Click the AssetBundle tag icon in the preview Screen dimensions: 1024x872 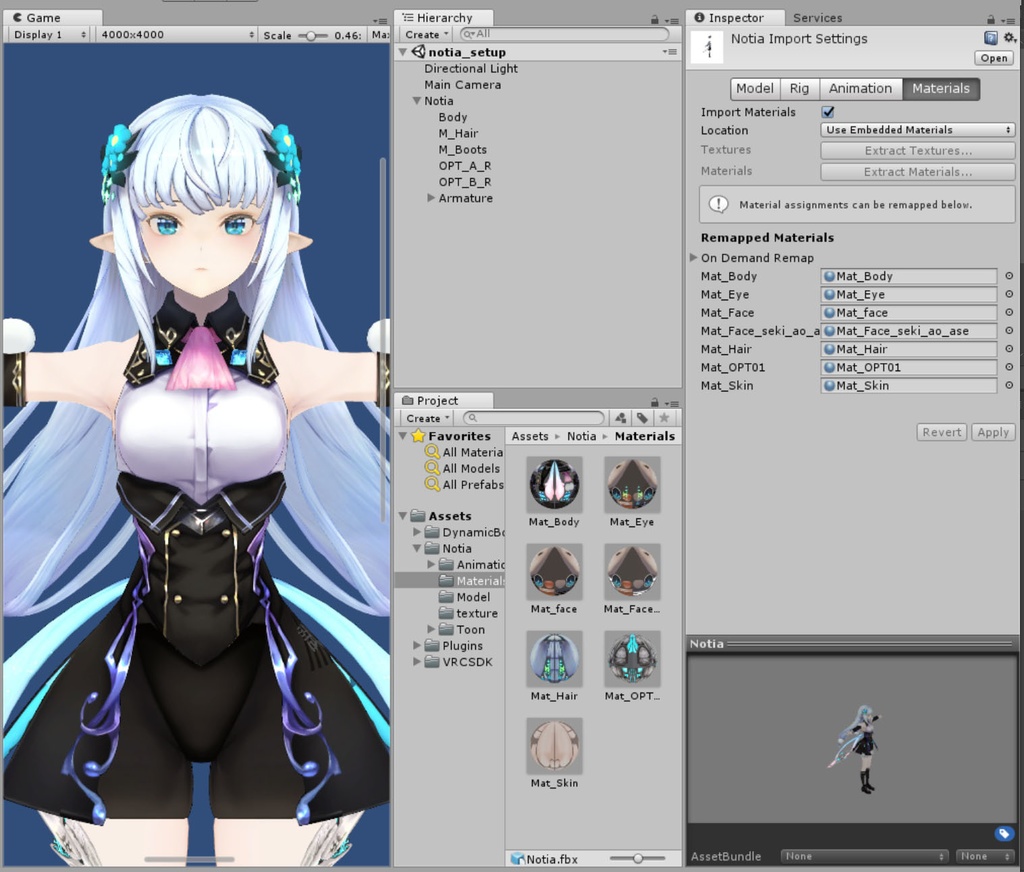tap(1003, 832)
